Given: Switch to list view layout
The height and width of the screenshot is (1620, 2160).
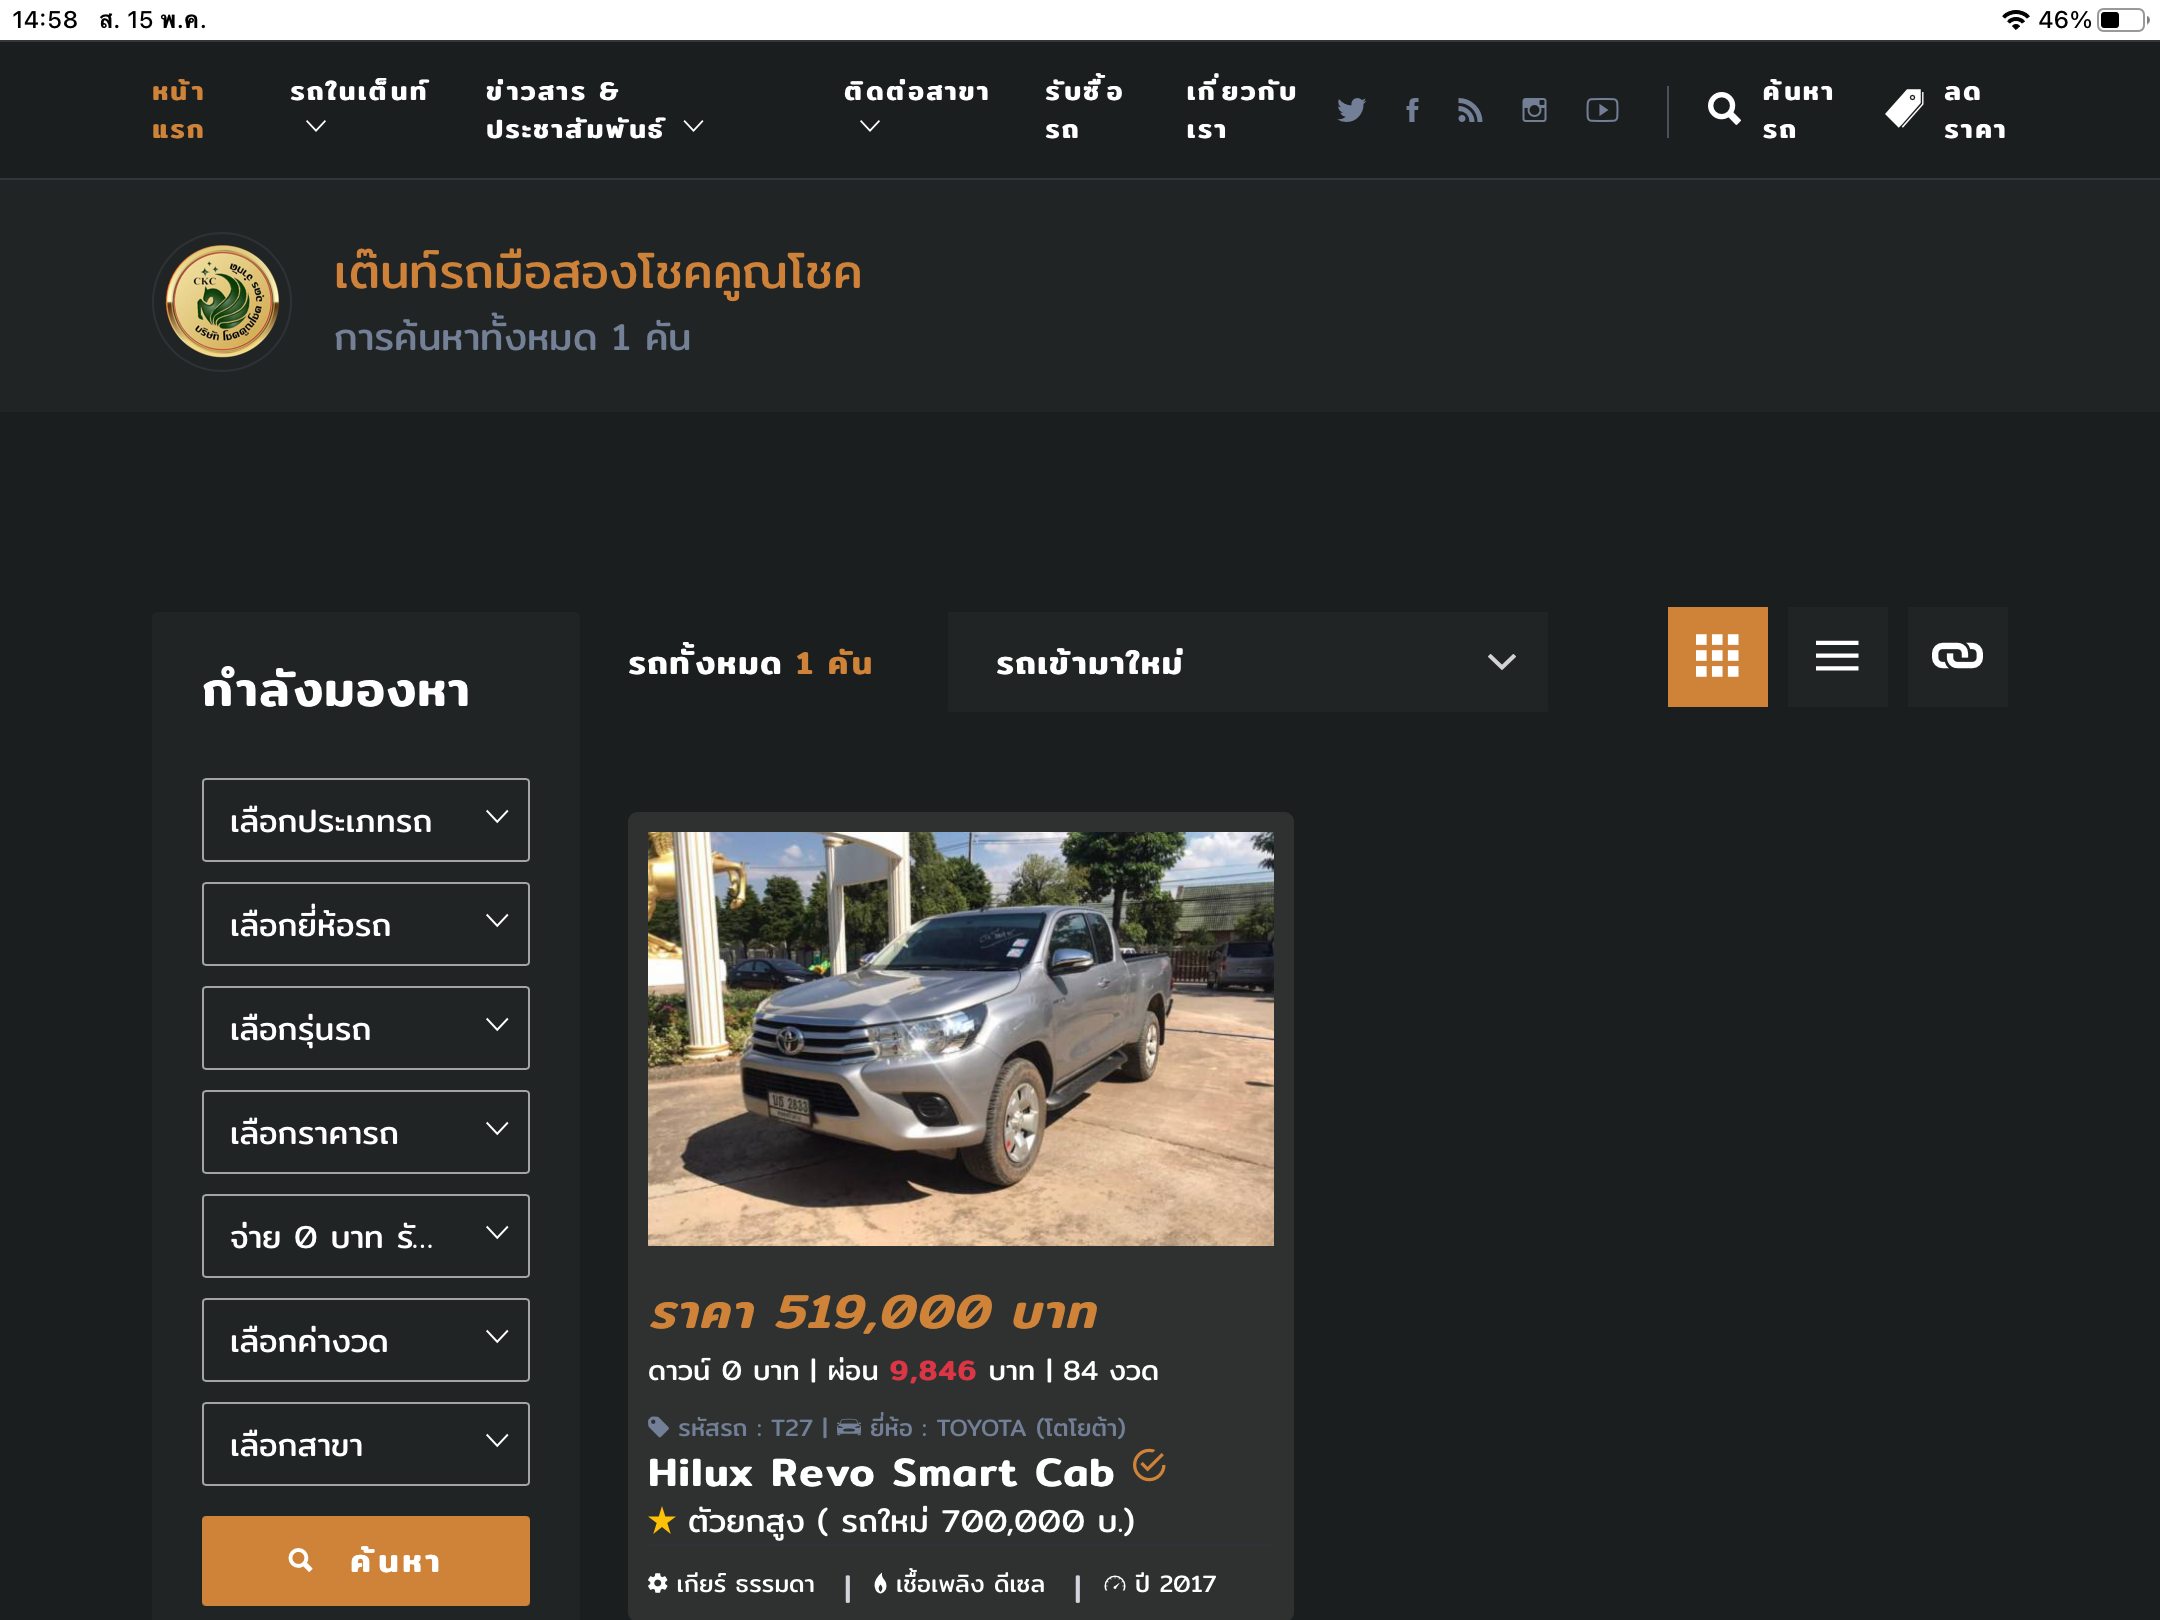Looking at the screenshot, I should [1837, 656].
